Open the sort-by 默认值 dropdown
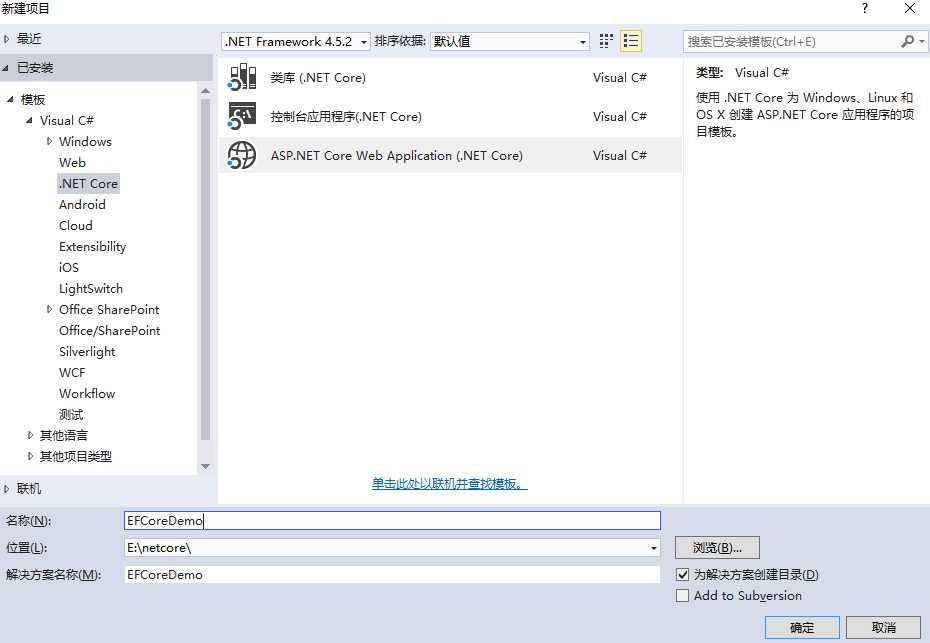Viewport: 930px width, 643px height. click(510, 42)
